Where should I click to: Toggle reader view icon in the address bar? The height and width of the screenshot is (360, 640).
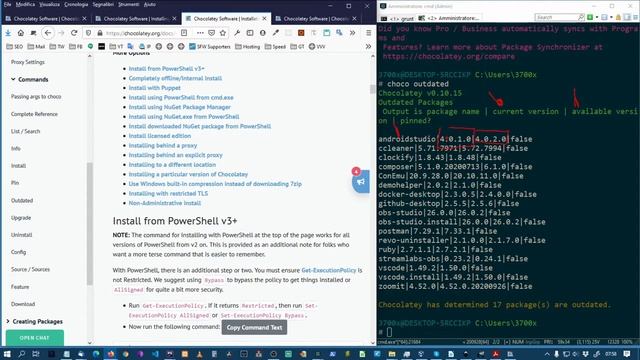click(x=184, y=33)
